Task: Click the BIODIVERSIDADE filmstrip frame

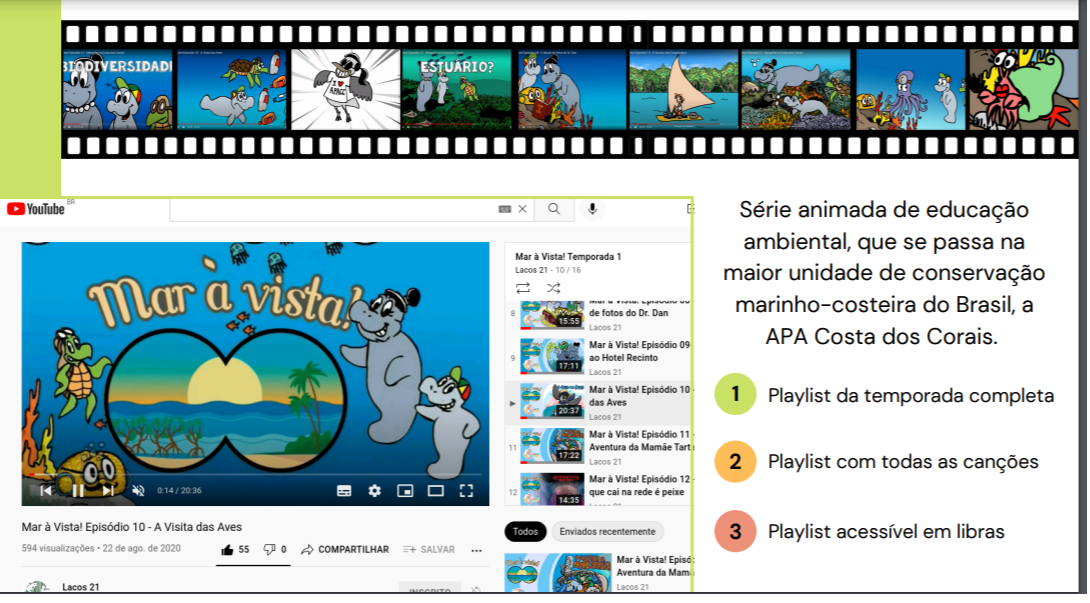Action: (117, 90)
